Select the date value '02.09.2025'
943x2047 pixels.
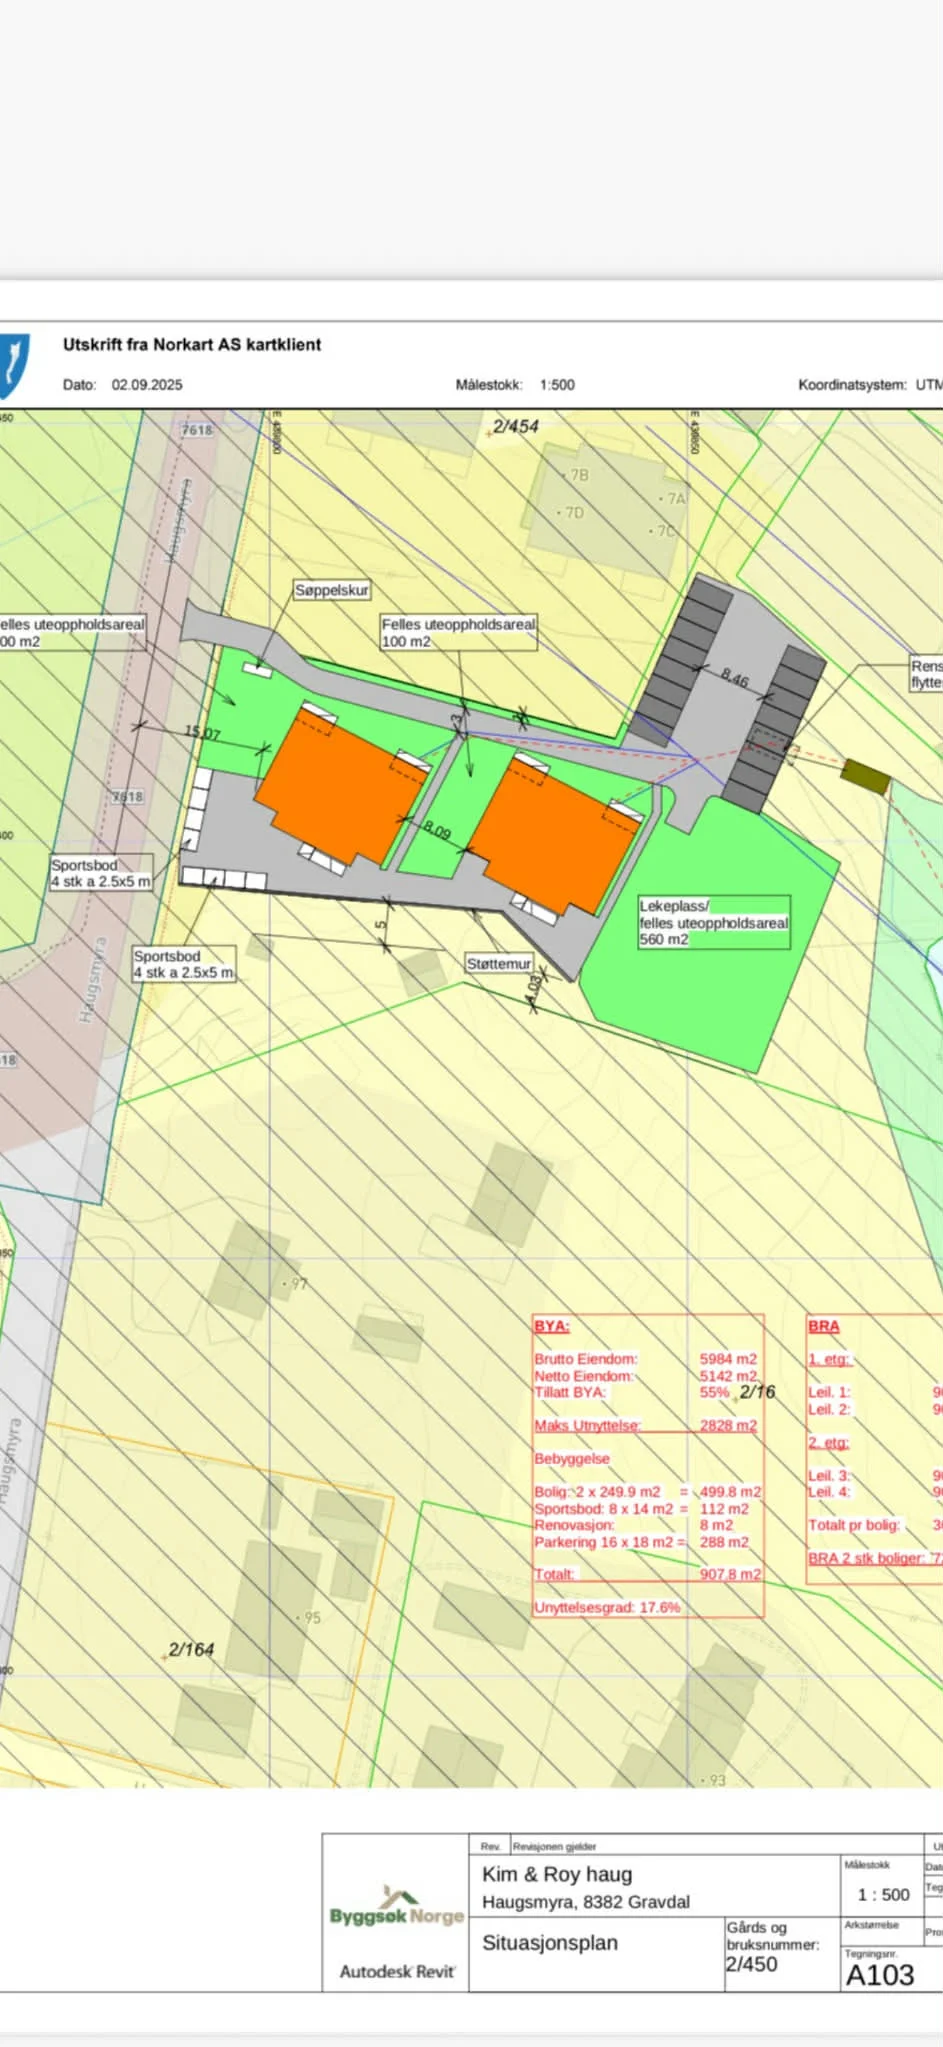click(x=147, y=385)
